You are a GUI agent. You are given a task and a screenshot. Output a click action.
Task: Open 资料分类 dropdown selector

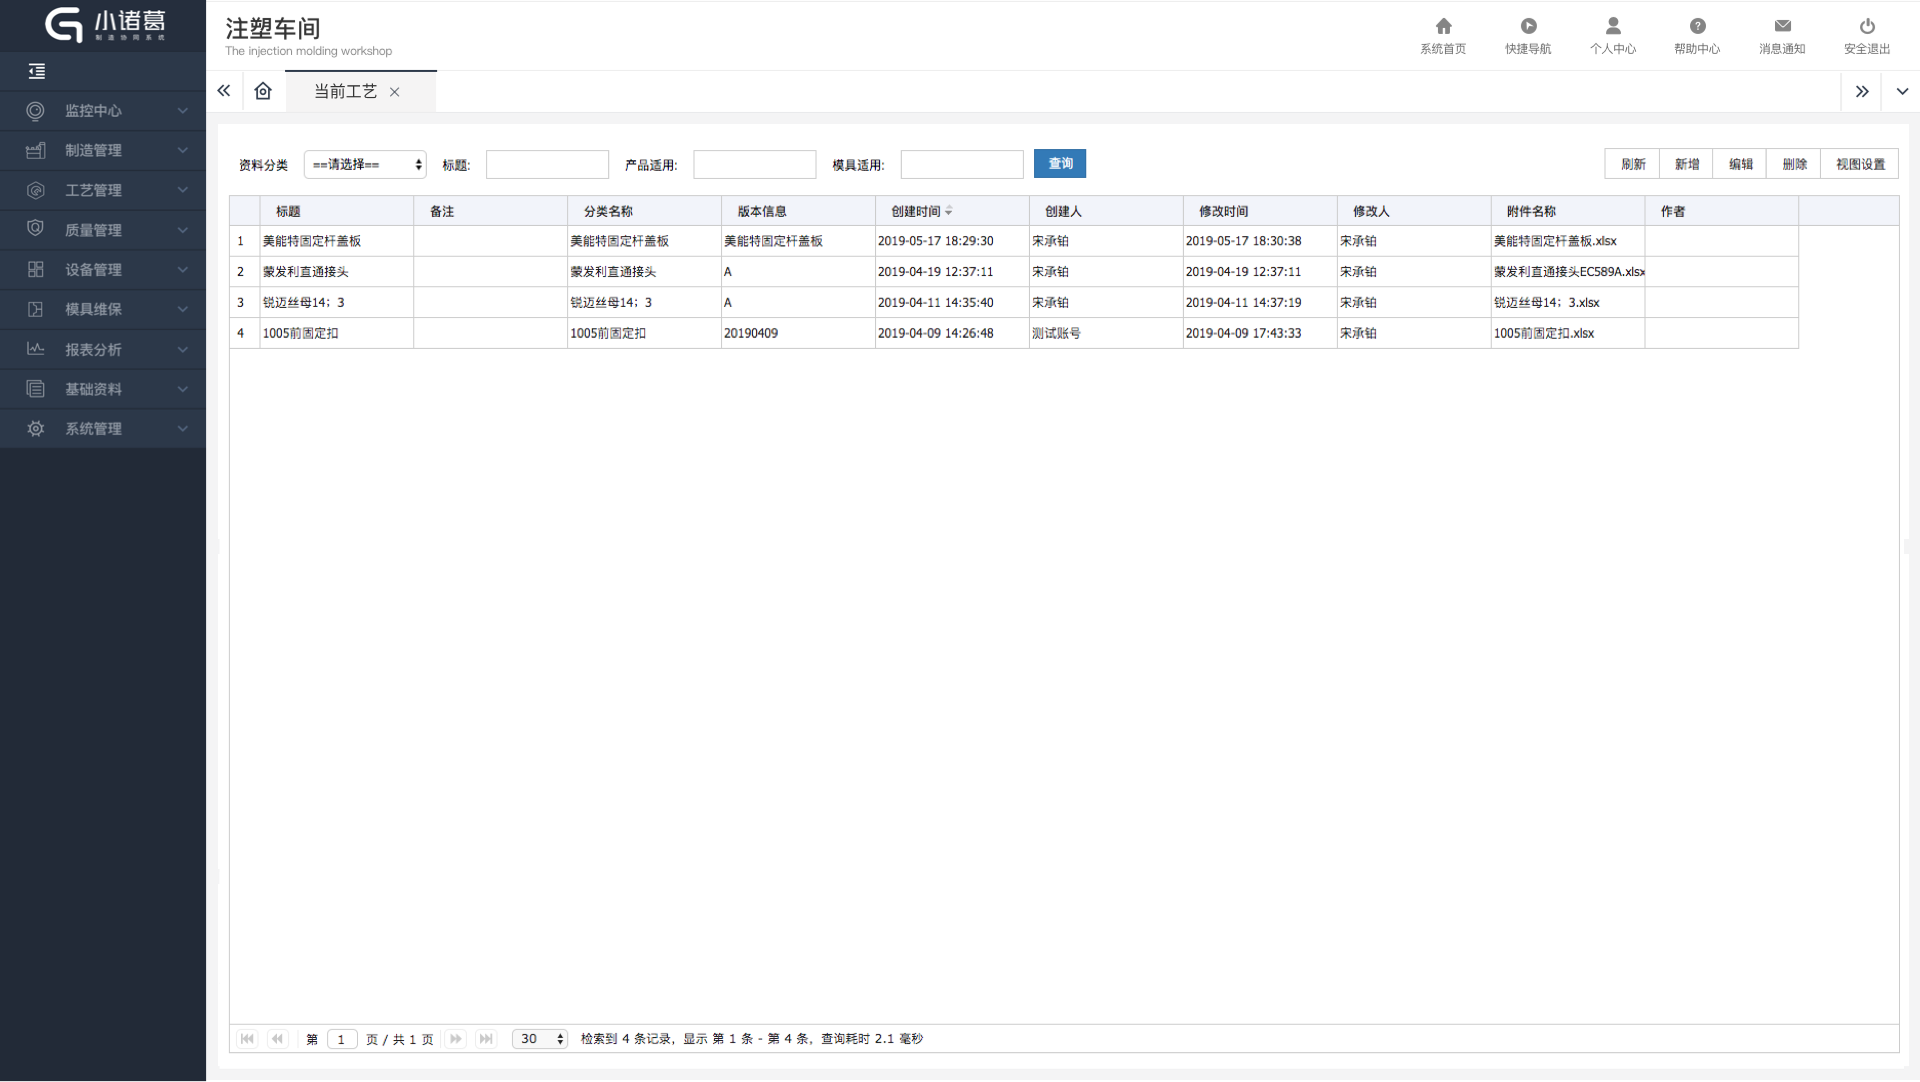click(x=365, y=165)
